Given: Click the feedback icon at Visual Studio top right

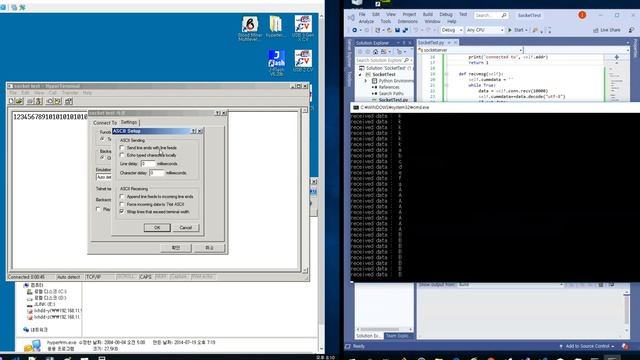Looking at the screenshot, I should pos(631,30).
